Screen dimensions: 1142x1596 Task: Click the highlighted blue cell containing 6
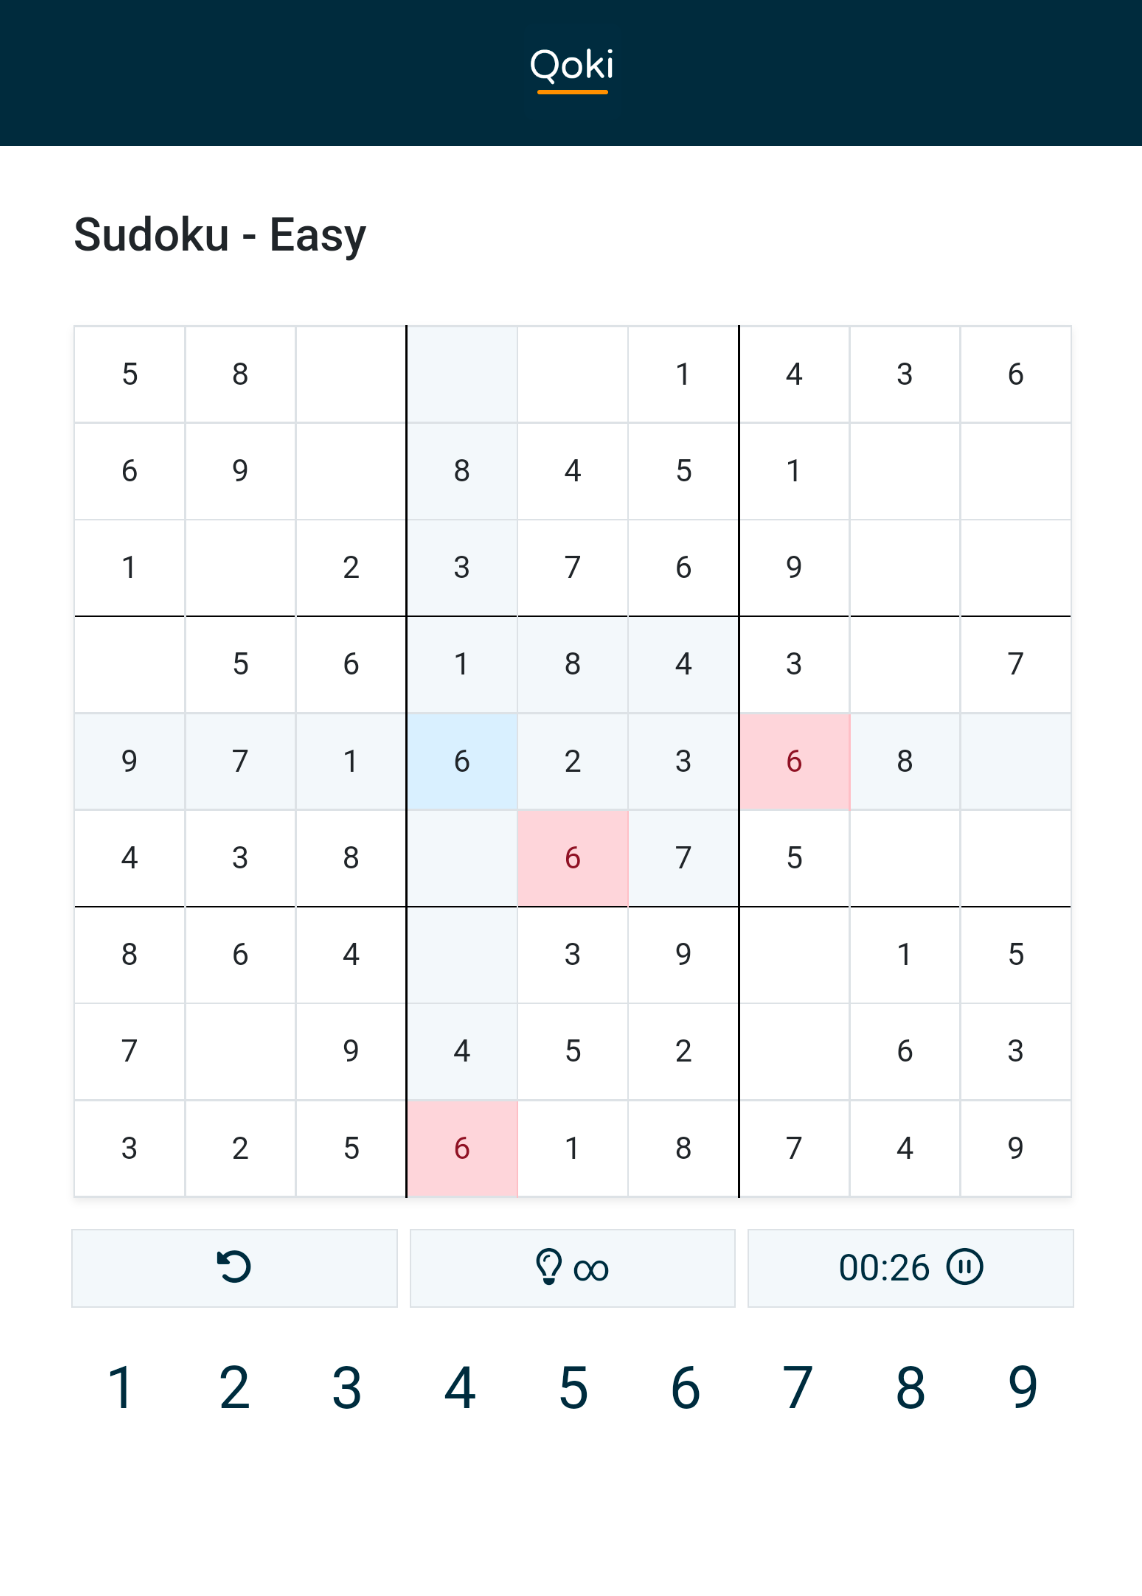[x=462, y=761]
